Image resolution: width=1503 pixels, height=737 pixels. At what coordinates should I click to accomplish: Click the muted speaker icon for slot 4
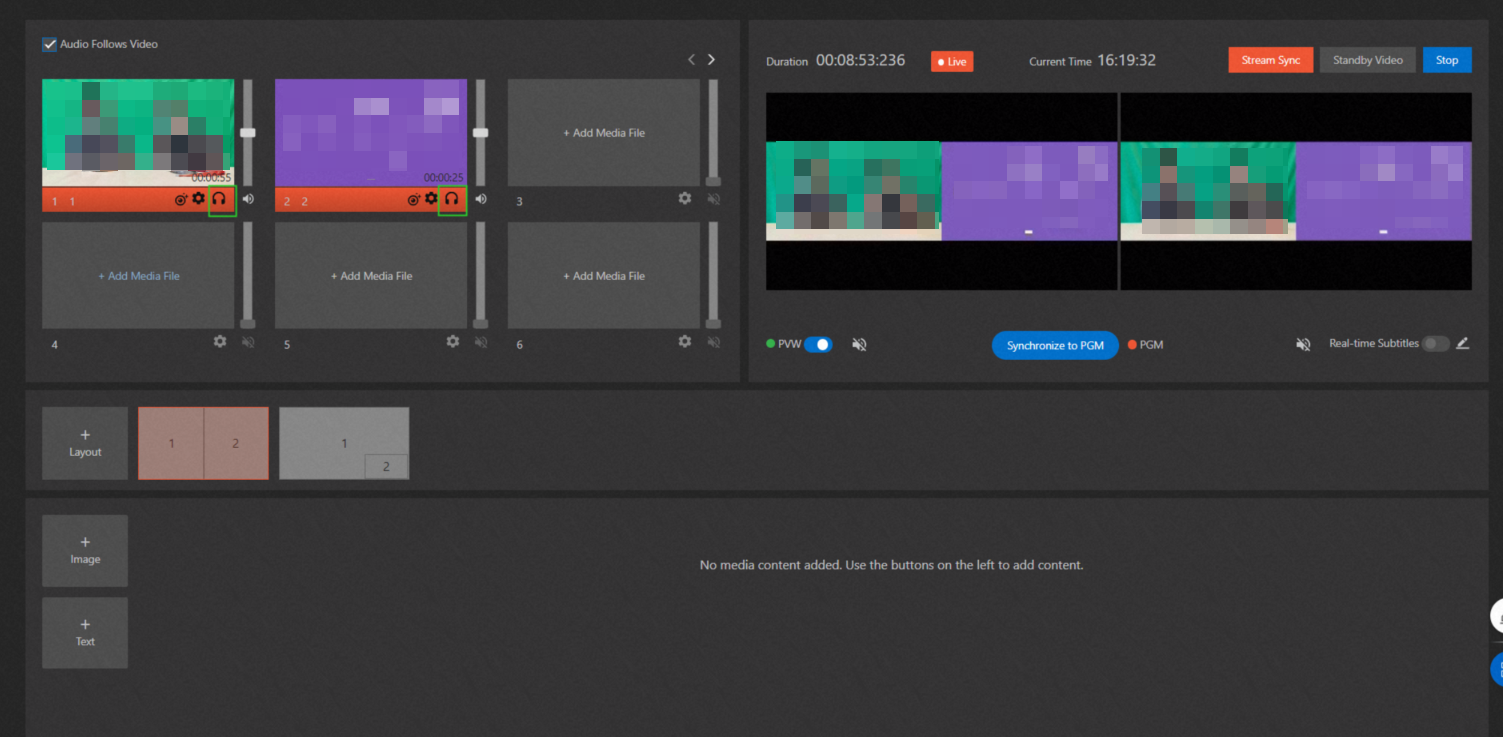[x=248, y=342]
